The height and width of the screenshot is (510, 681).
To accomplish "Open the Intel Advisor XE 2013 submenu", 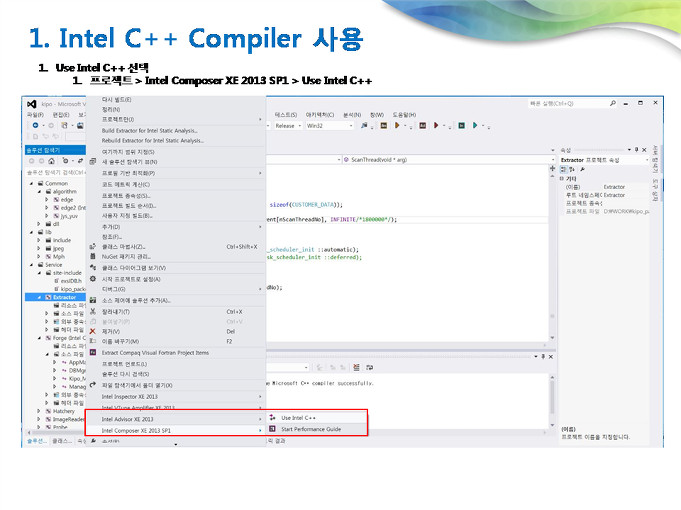I will (x=175, y=419).
